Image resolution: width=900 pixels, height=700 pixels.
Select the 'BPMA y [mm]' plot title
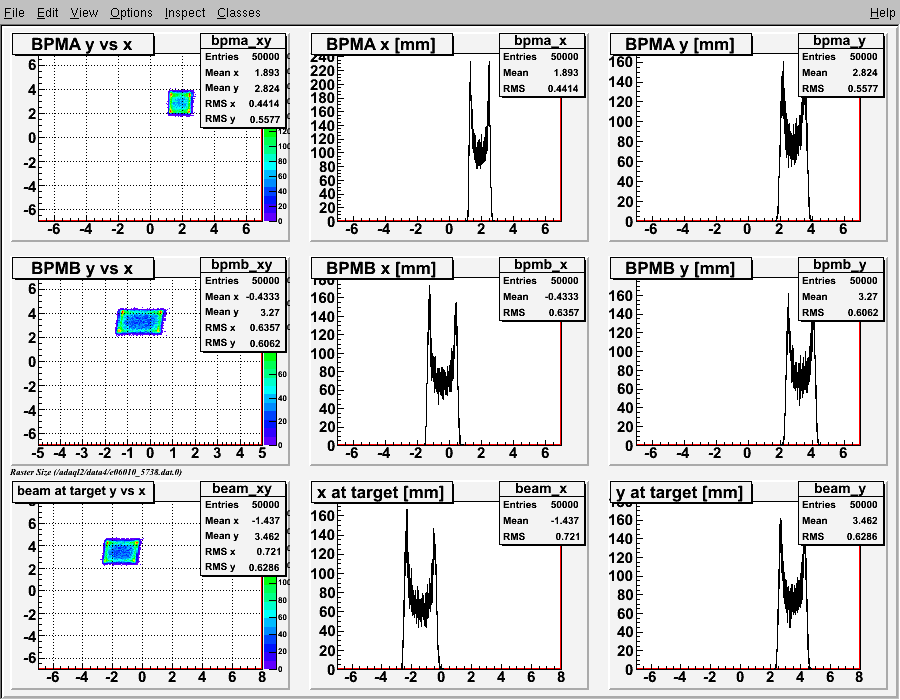[x=680, y=44]
